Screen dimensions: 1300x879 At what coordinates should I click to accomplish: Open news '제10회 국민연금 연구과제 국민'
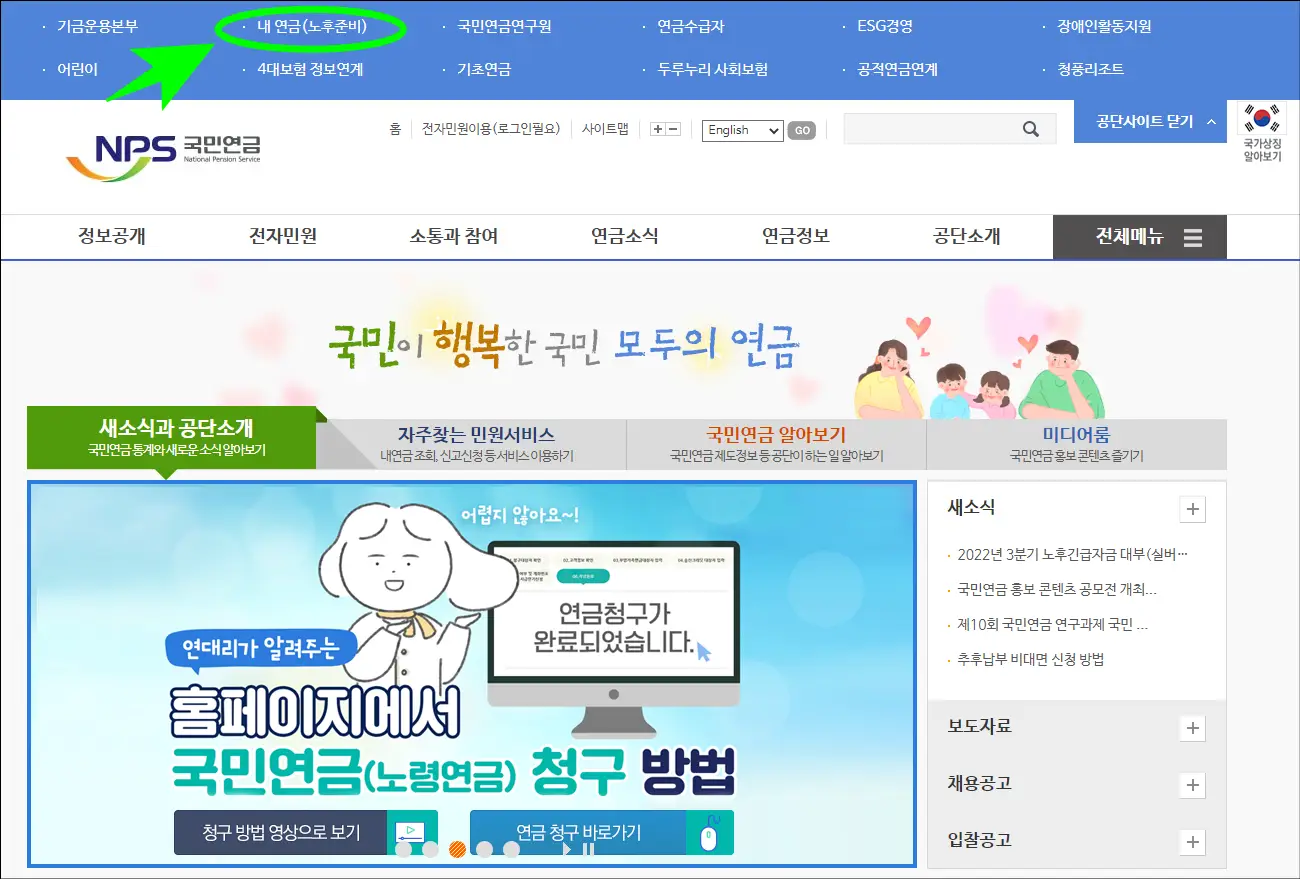point(1052,624)
